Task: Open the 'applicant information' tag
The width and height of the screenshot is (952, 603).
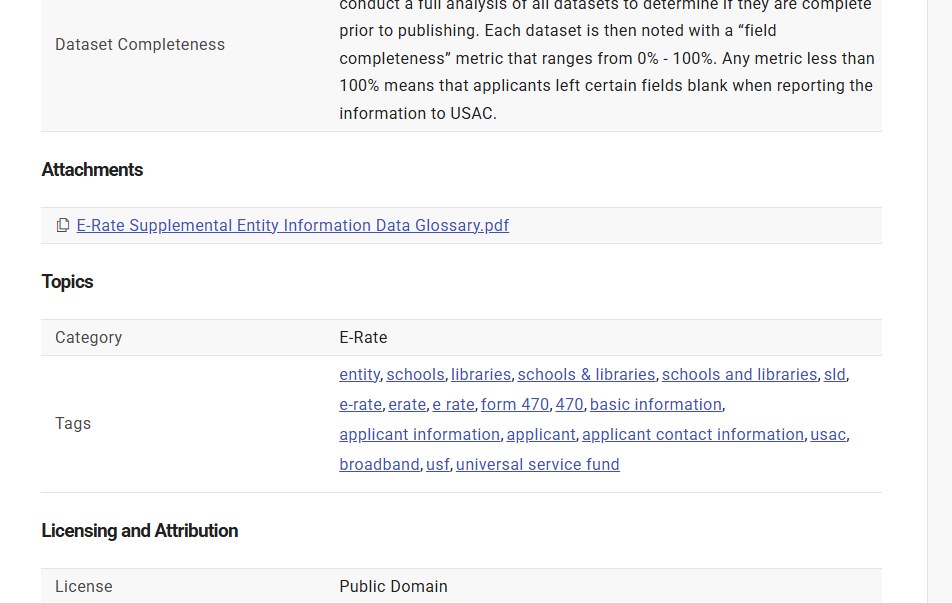Action: pyautogui.click(x=419, y=434)
